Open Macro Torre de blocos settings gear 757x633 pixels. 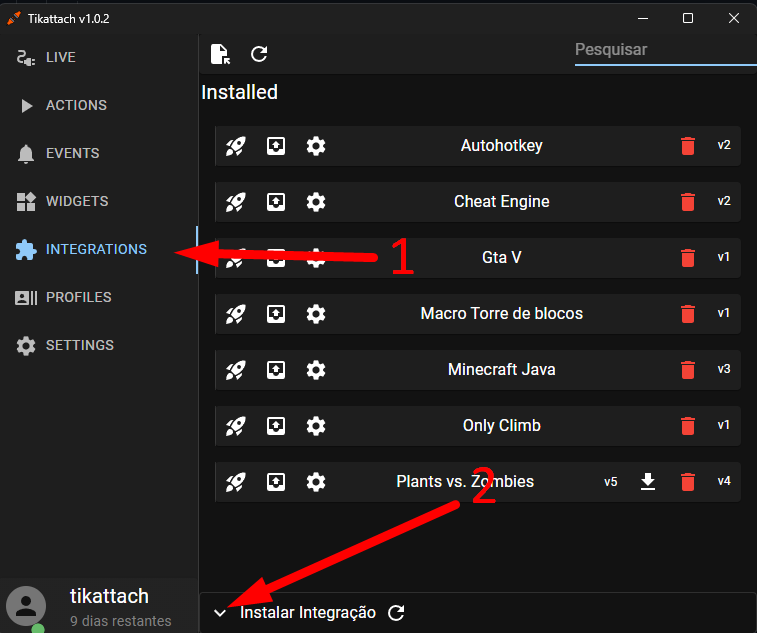point(316,314)
